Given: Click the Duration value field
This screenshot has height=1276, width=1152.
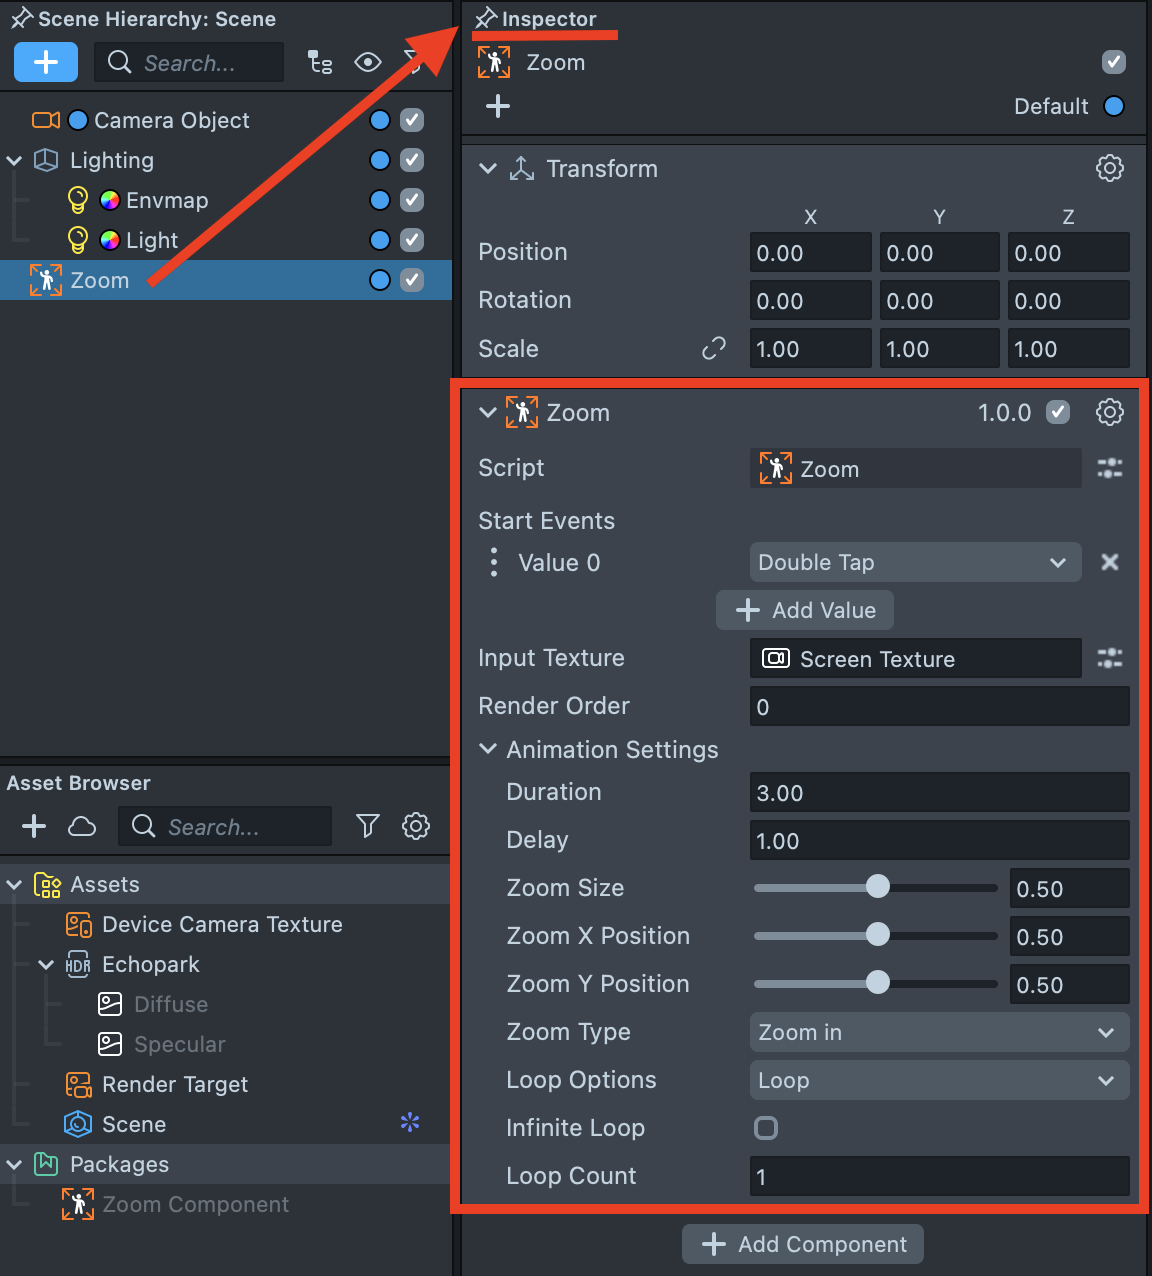Looking at the screenshot, I should click(940, 792).
